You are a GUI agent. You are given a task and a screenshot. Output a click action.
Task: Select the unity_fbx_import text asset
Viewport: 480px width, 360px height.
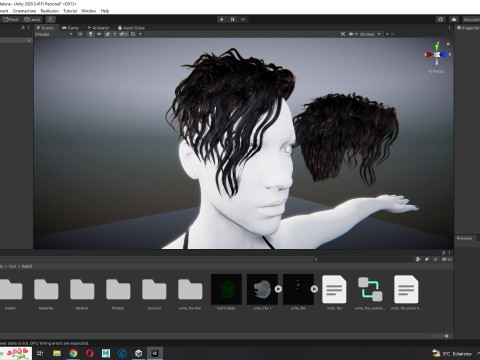tap(406, 289)
